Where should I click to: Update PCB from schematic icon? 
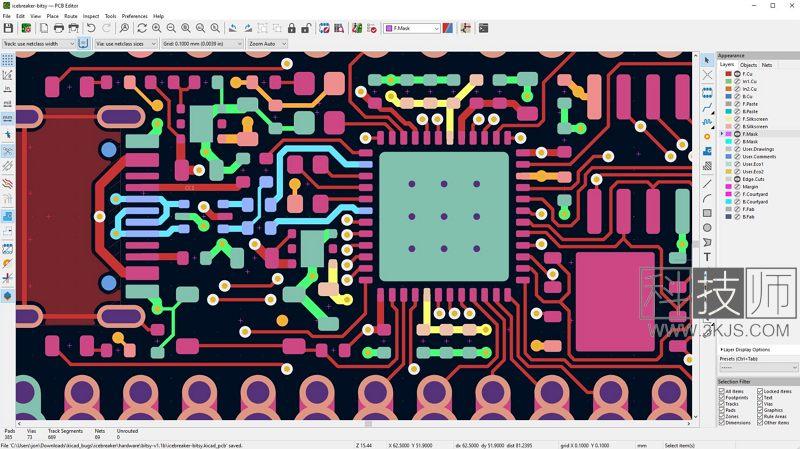[x=357, y=29]
